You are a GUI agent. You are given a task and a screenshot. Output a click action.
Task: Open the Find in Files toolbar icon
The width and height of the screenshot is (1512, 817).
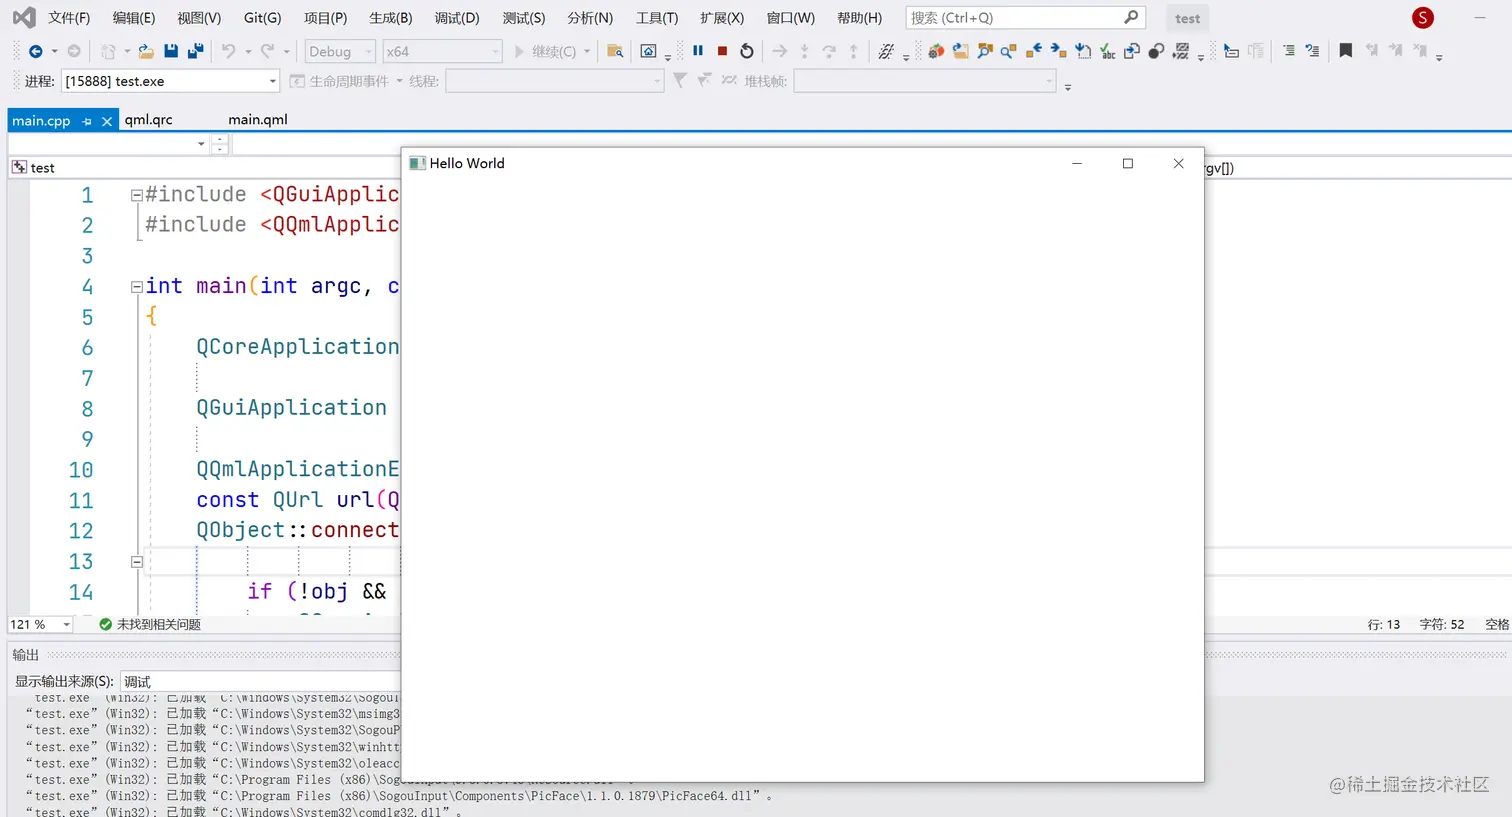tap(615, 51)
